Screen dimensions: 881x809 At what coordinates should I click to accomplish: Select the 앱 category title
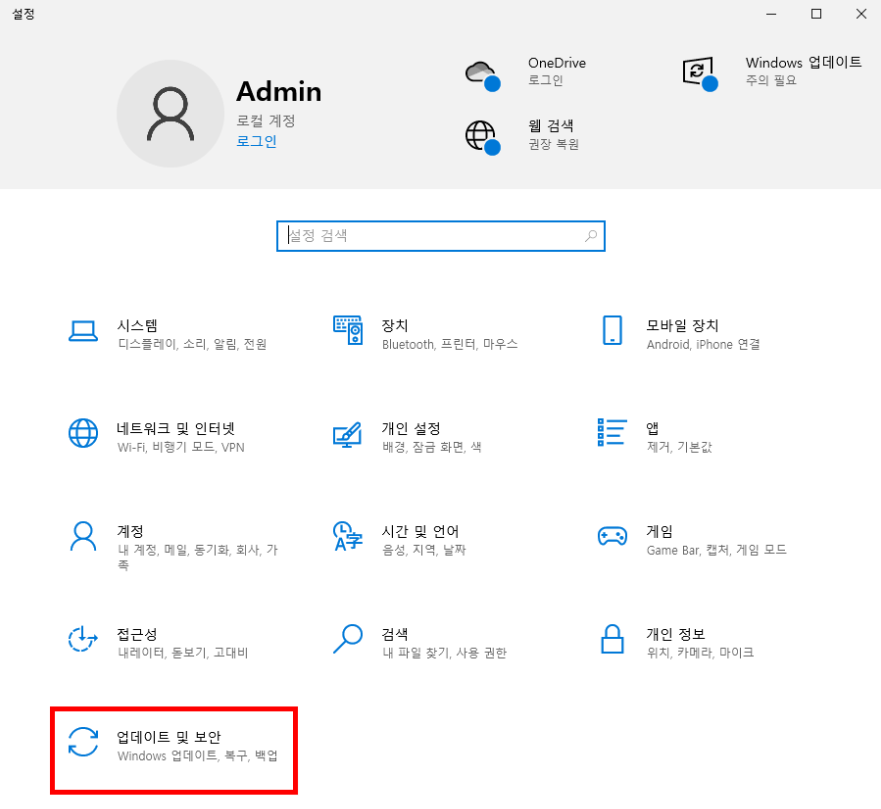(x=652, y=428)
